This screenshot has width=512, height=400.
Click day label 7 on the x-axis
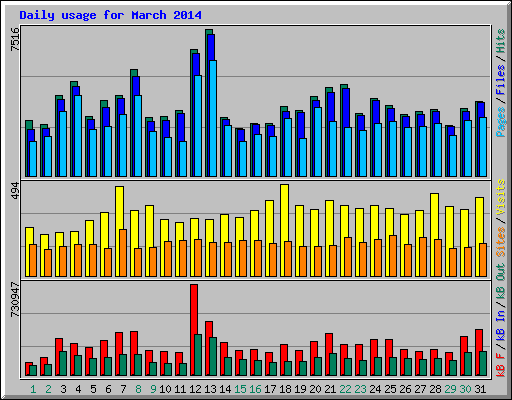[x=123, y=389]
